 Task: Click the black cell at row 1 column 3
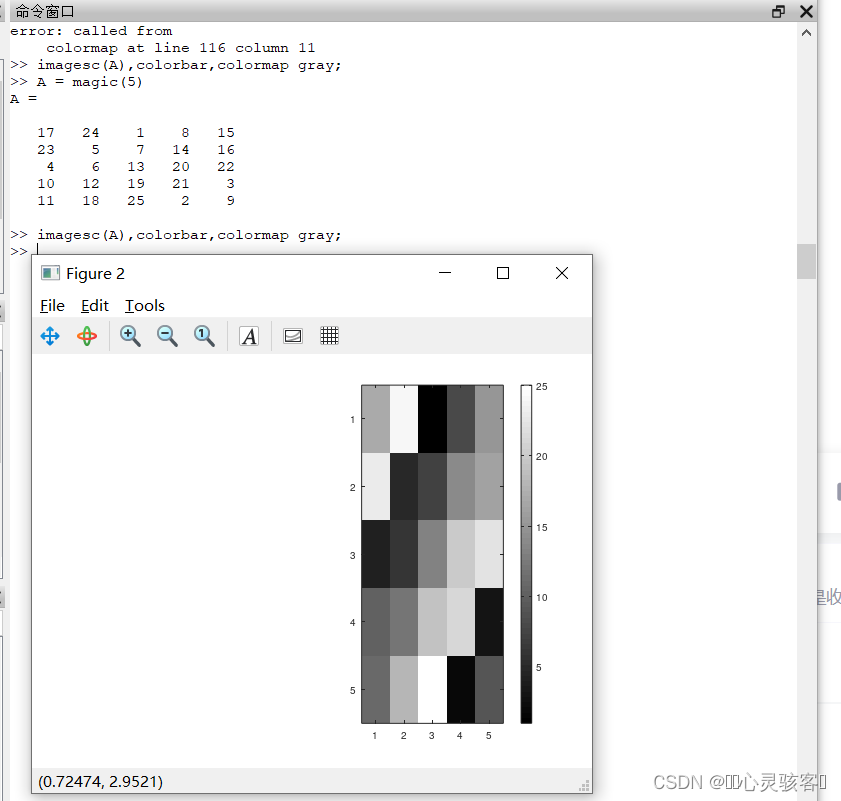coord(432,419)
